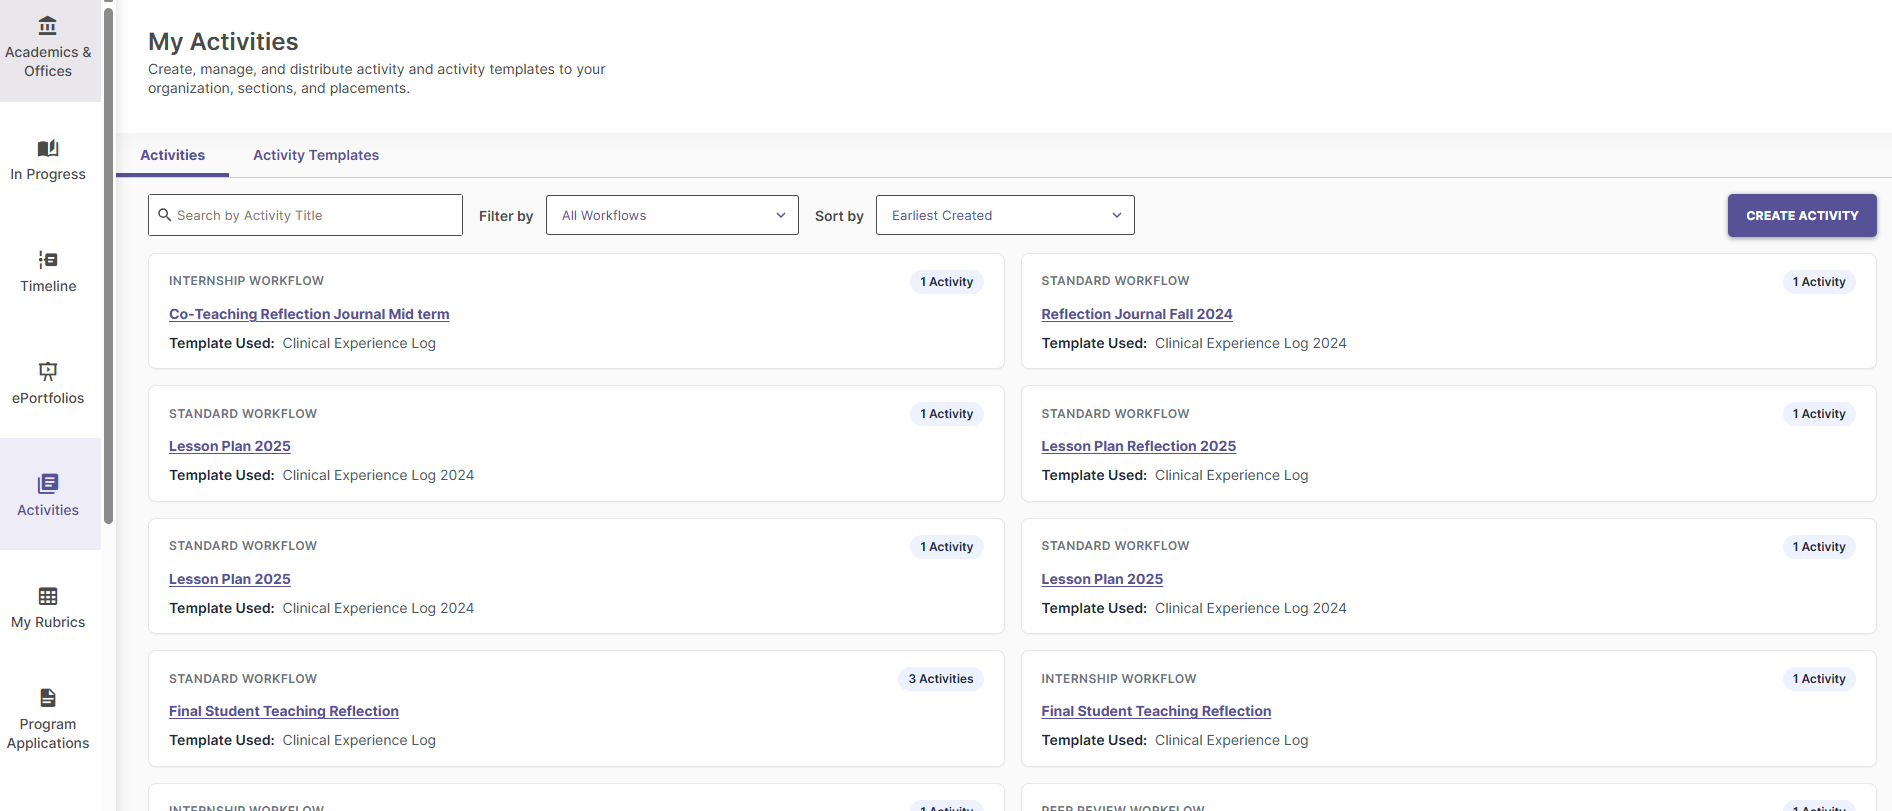Open My Rubrics grid icon
Screen dimensions: 1892x811
(48, 596)
